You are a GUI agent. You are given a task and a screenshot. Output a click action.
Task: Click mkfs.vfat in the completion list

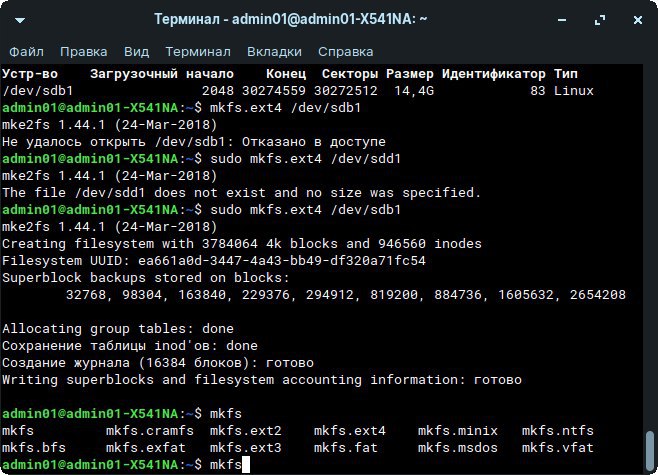[x=555, y=448]
